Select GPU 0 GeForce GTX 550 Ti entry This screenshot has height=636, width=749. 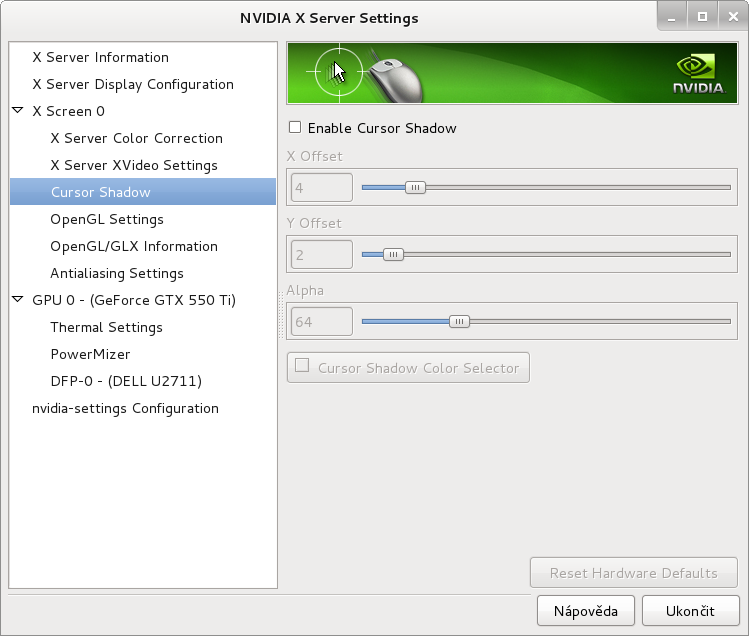pyautogui.click(x=134, y=300)
